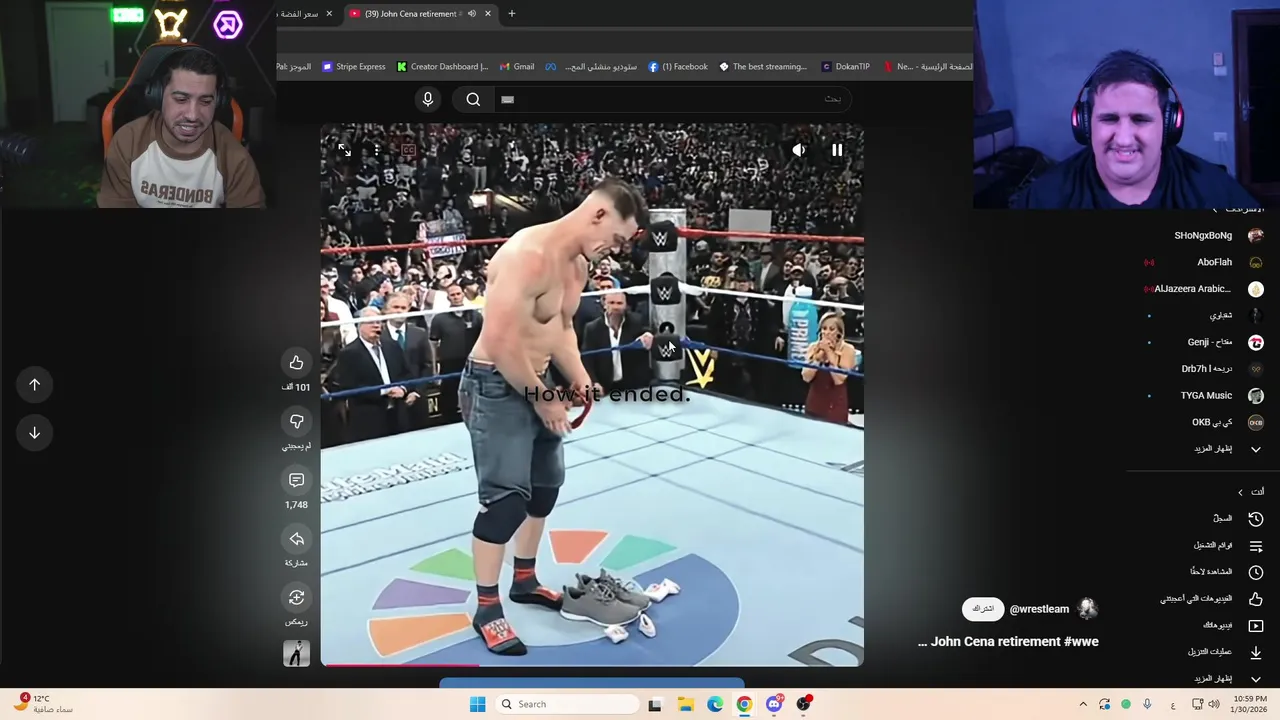The image size is (1280, 720).
Task: Open The best streaming bookmark
Action: 763,67
